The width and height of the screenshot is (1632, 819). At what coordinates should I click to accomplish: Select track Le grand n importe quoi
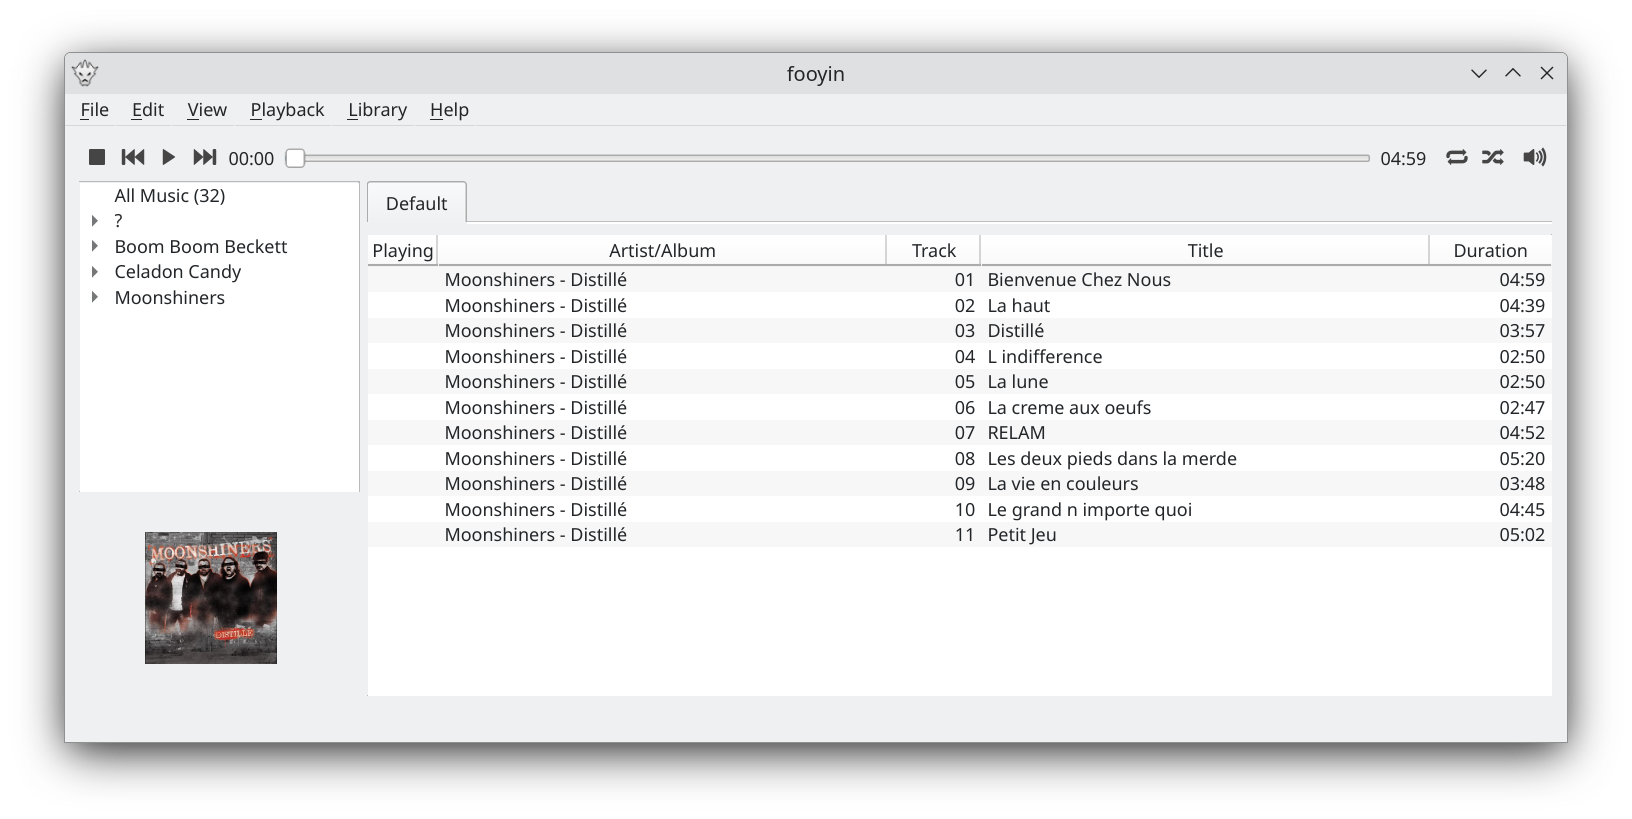click(1090, 510)
